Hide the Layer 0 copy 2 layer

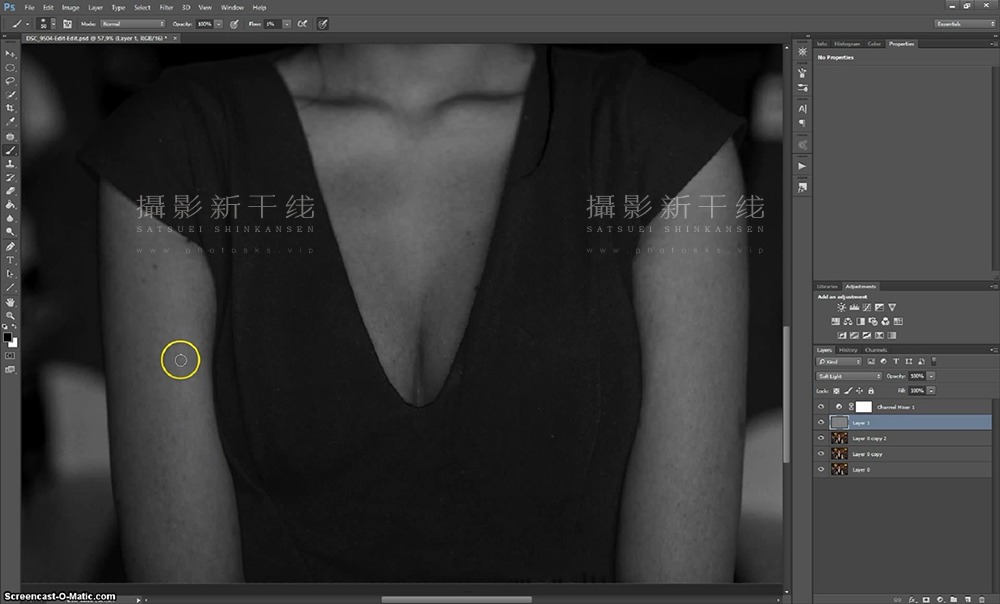(x=821, y=438)
